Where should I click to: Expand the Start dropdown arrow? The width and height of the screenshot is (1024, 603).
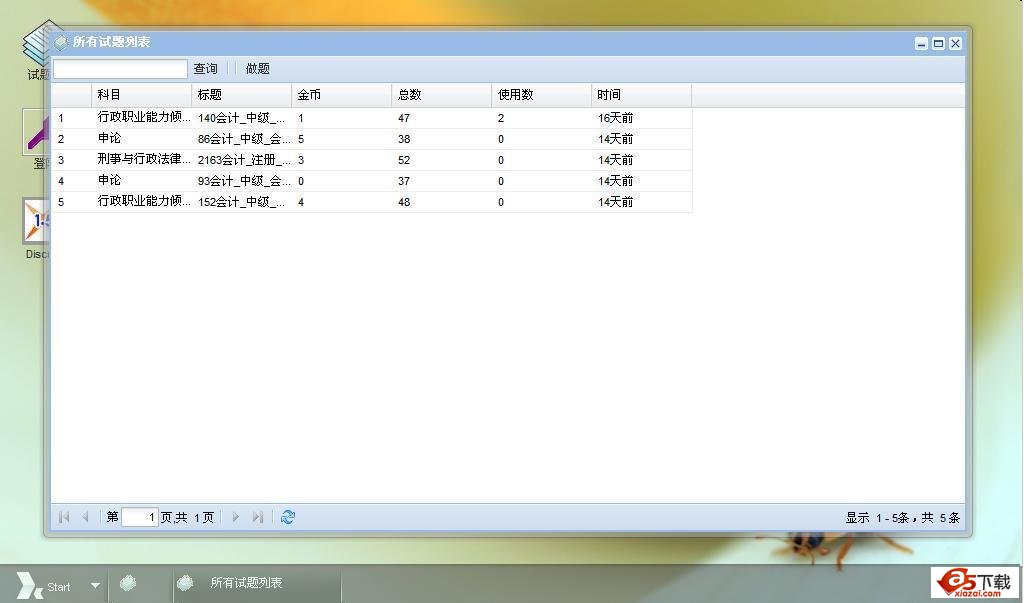pyautogui.click(x=95, y=585)
